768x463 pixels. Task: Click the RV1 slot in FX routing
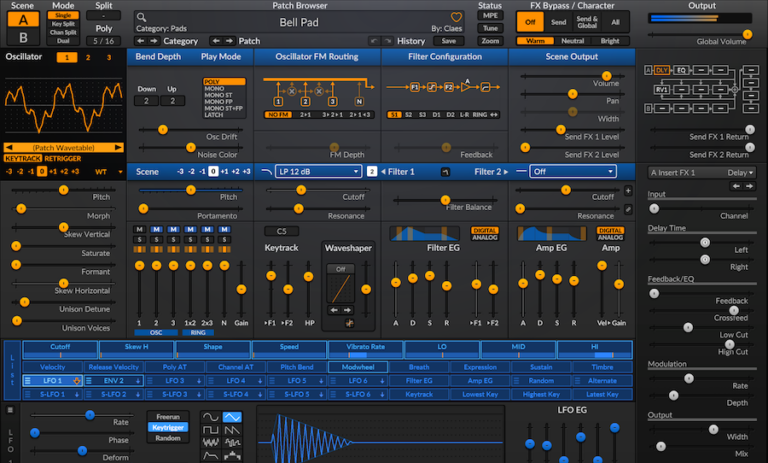tap(662, 90)
